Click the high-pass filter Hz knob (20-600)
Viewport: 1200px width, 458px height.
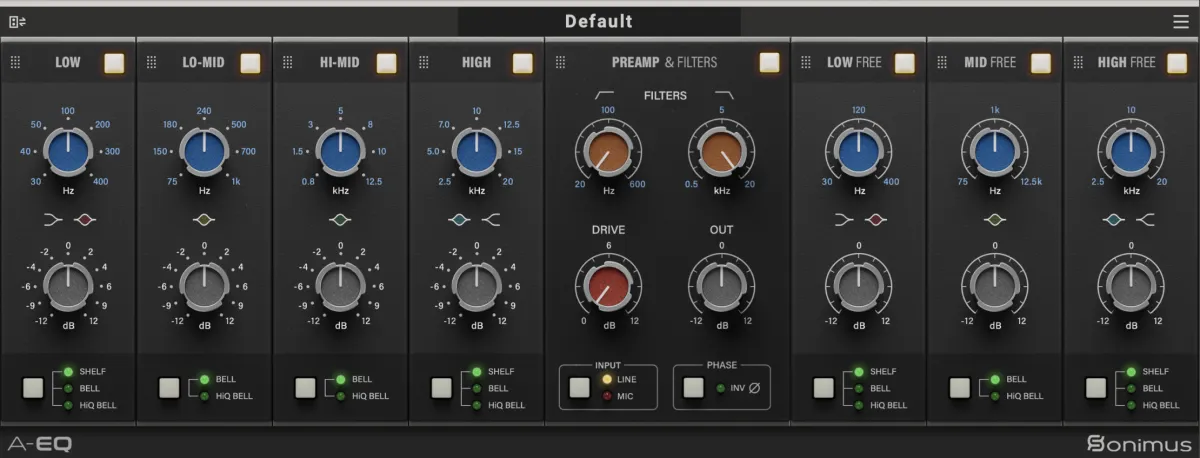pos(607,152)
